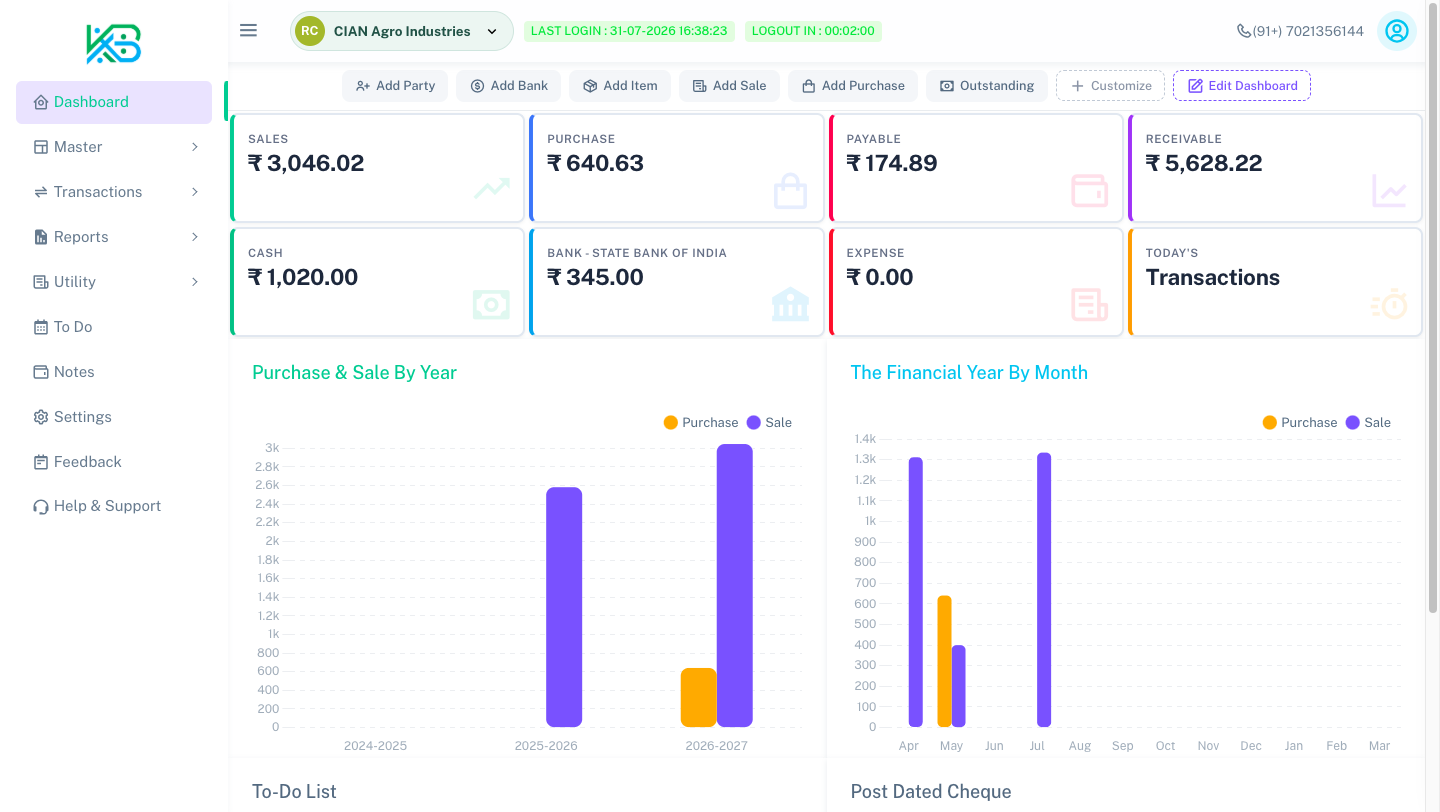
Task: Click the Purchase shopping bag icon
Action: click(790, 191)
